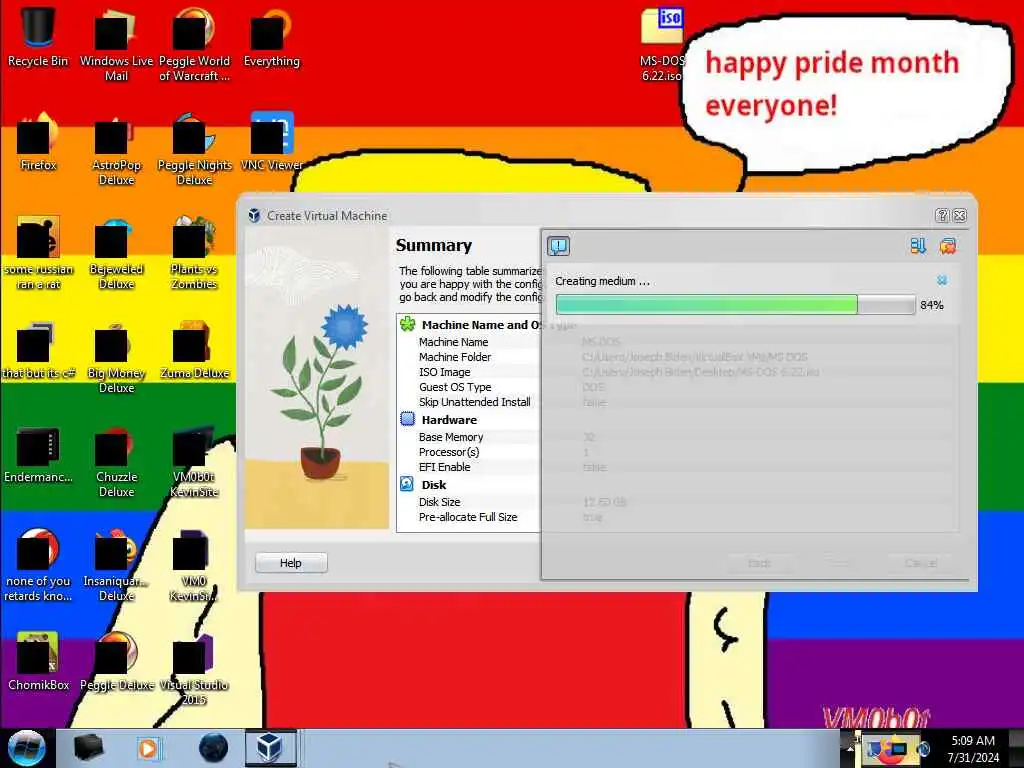
Task: Click the dimmed Back button
Action: point(759,563)
